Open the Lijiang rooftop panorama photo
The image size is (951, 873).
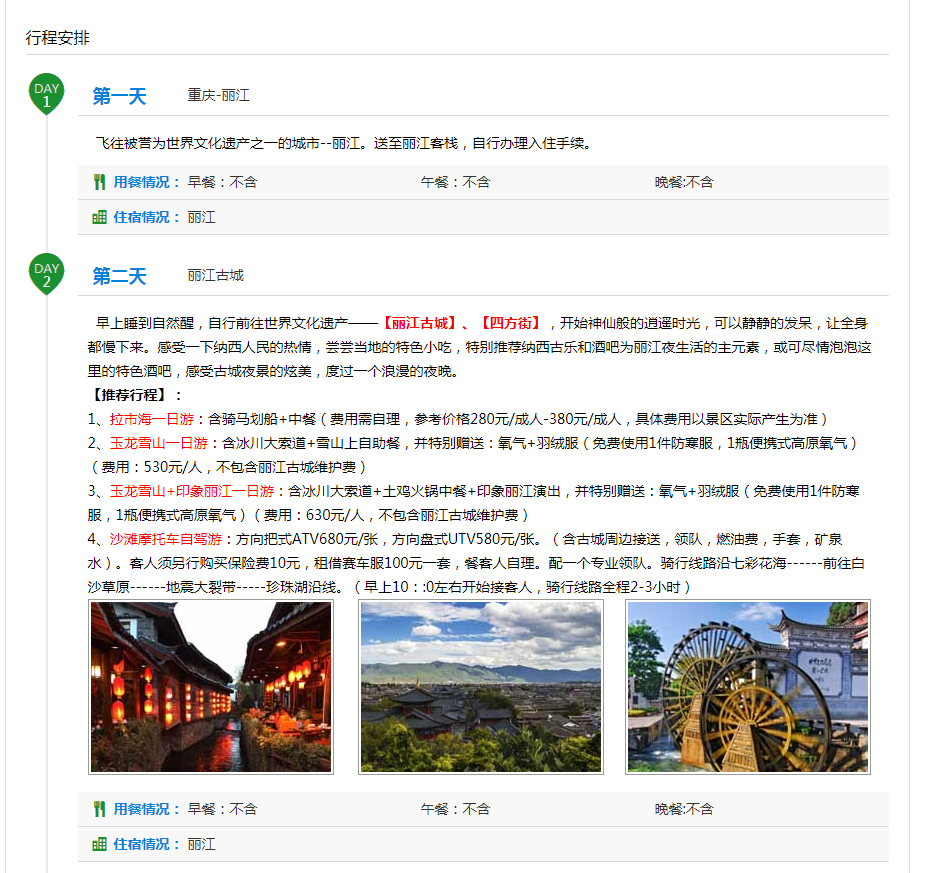[480, 687]
